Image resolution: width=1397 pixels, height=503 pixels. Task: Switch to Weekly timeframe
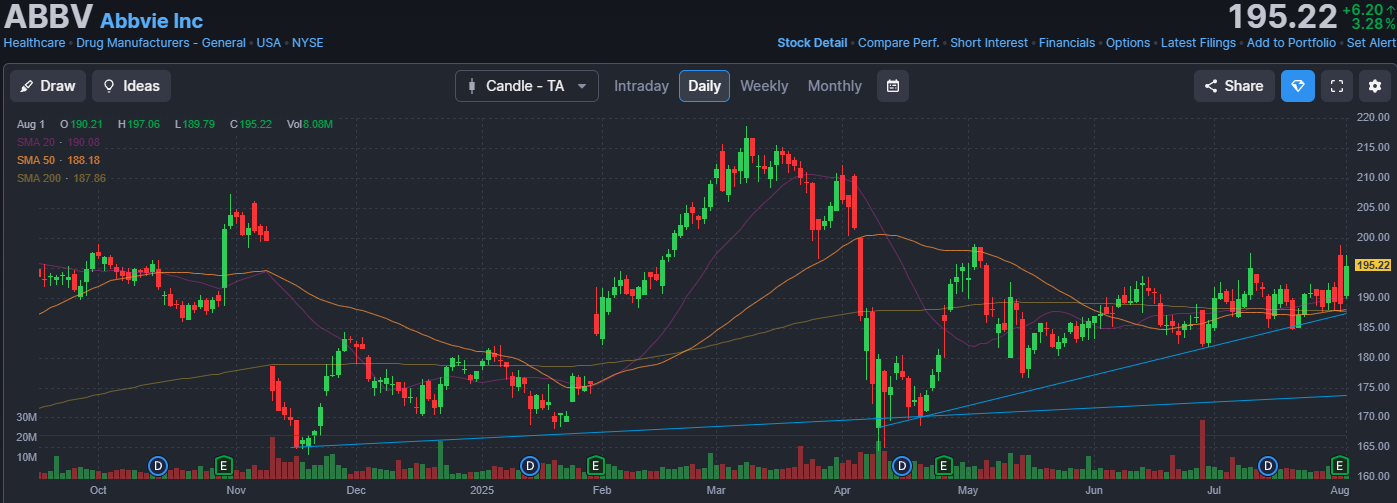[764, 86]
